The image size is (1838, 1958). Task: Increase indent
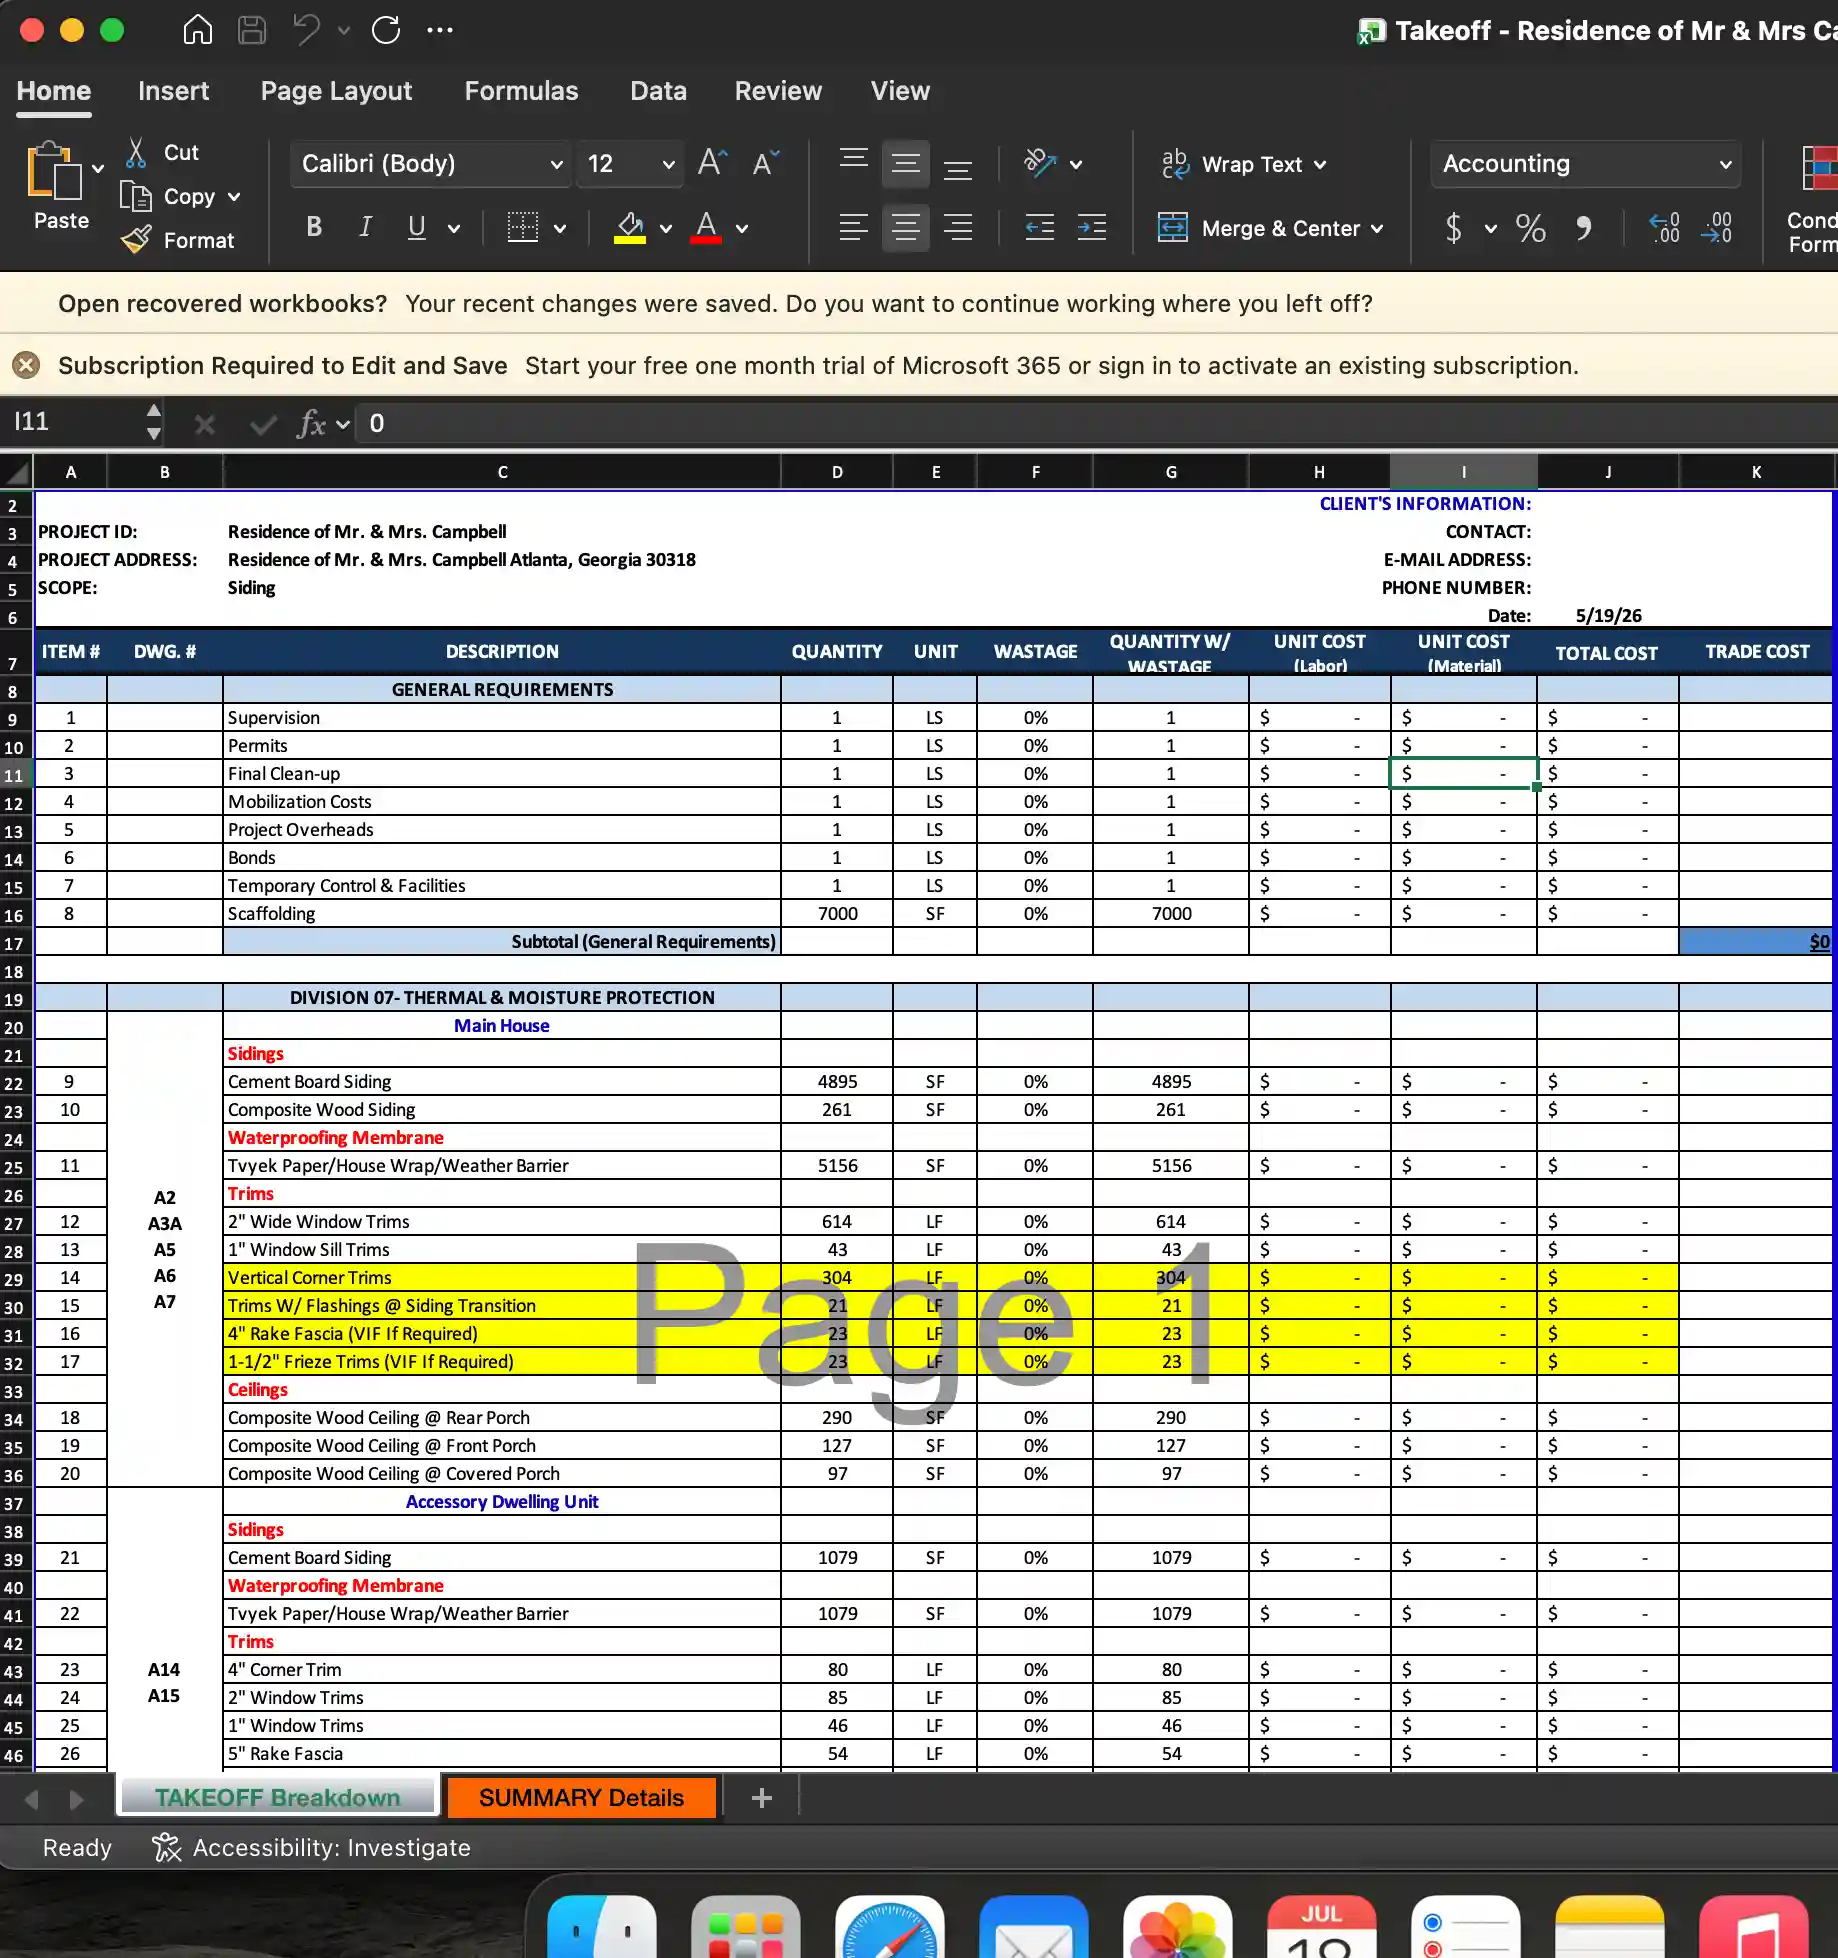tap(1092, 227)
